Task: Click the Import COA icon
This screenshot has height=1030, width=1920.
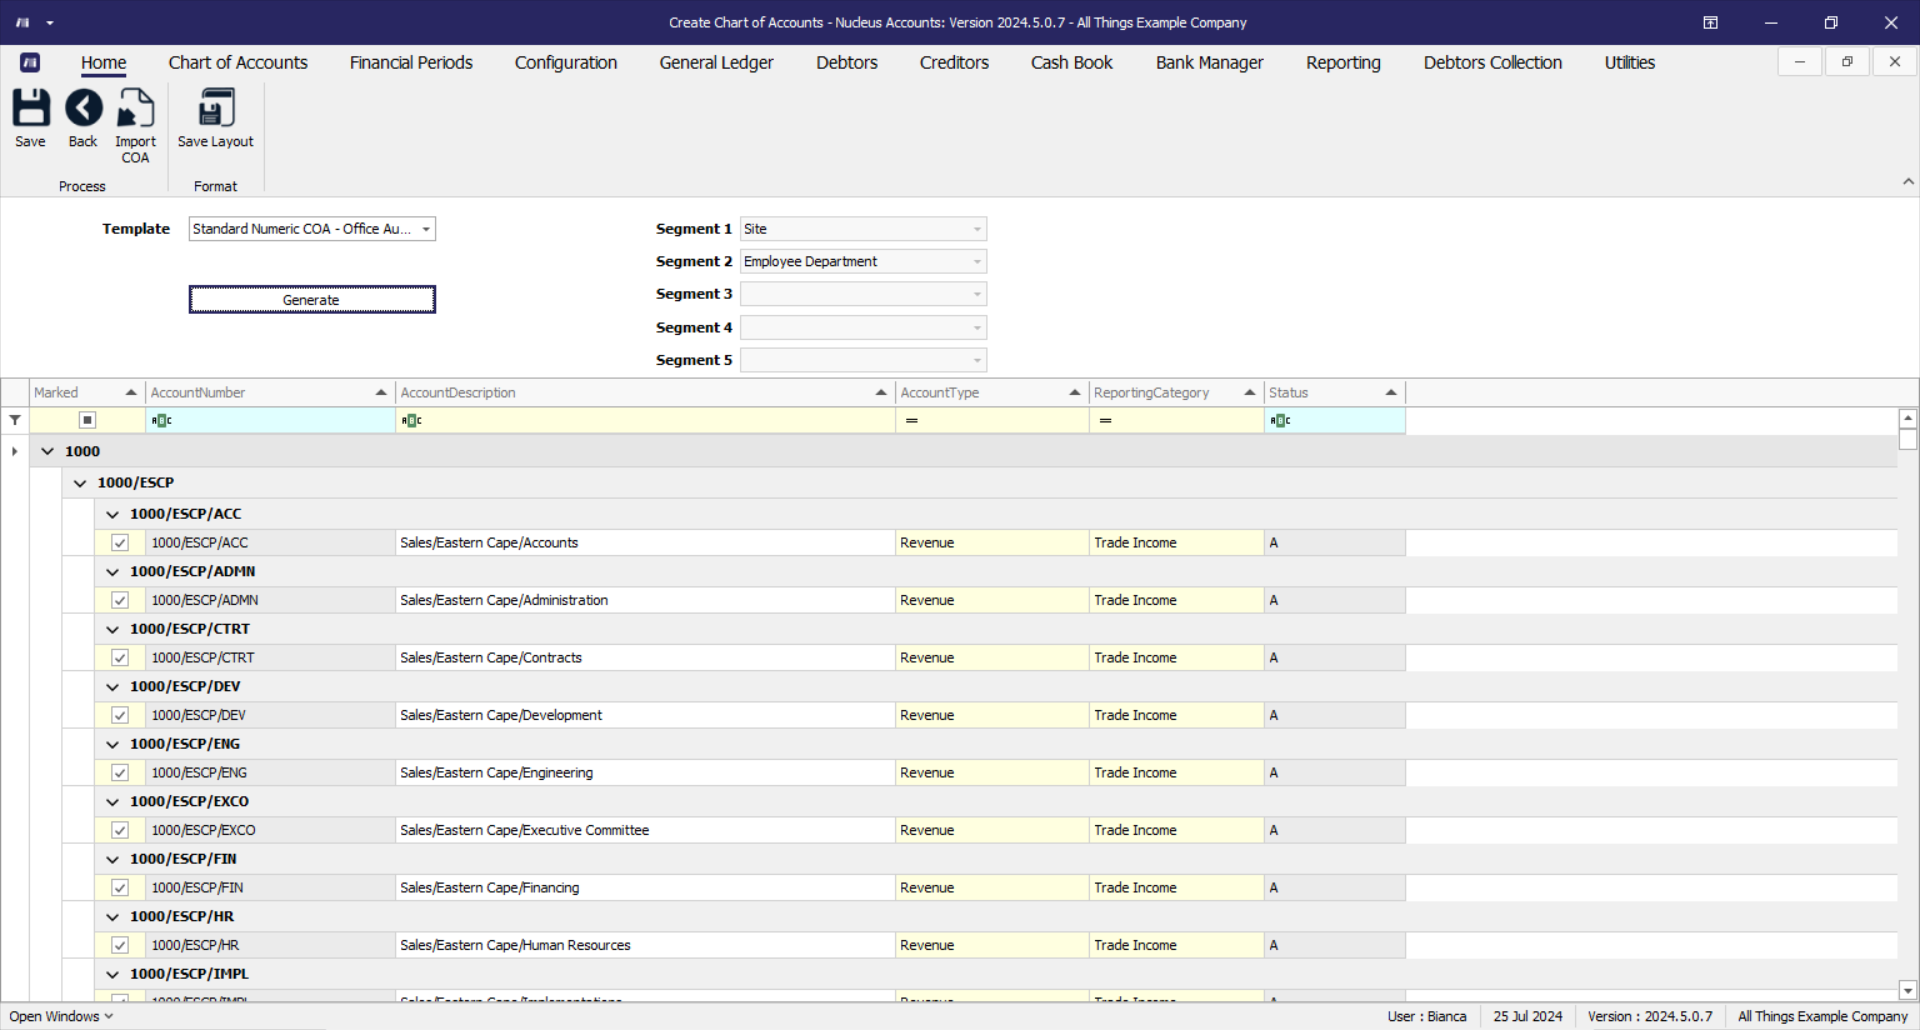Action: 135,108
